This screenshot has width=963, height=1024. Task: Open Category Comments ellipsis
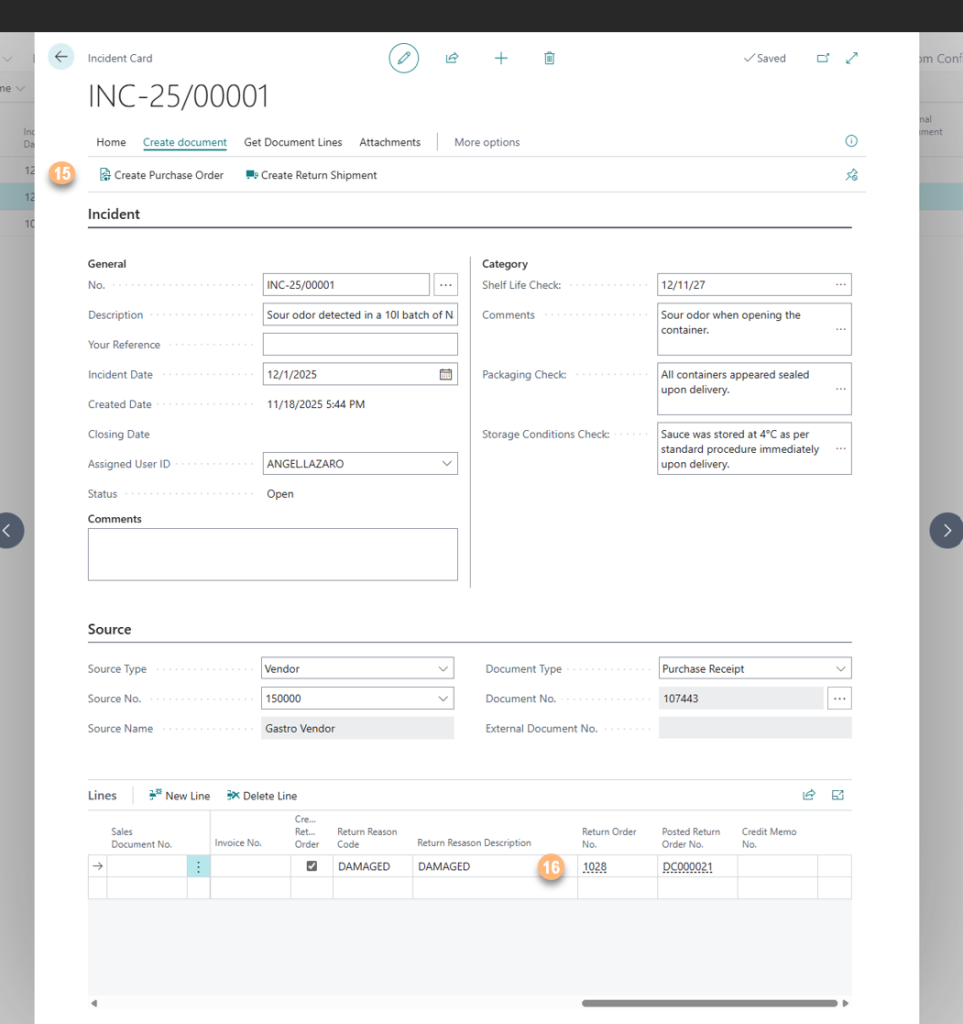coord(841,329)
